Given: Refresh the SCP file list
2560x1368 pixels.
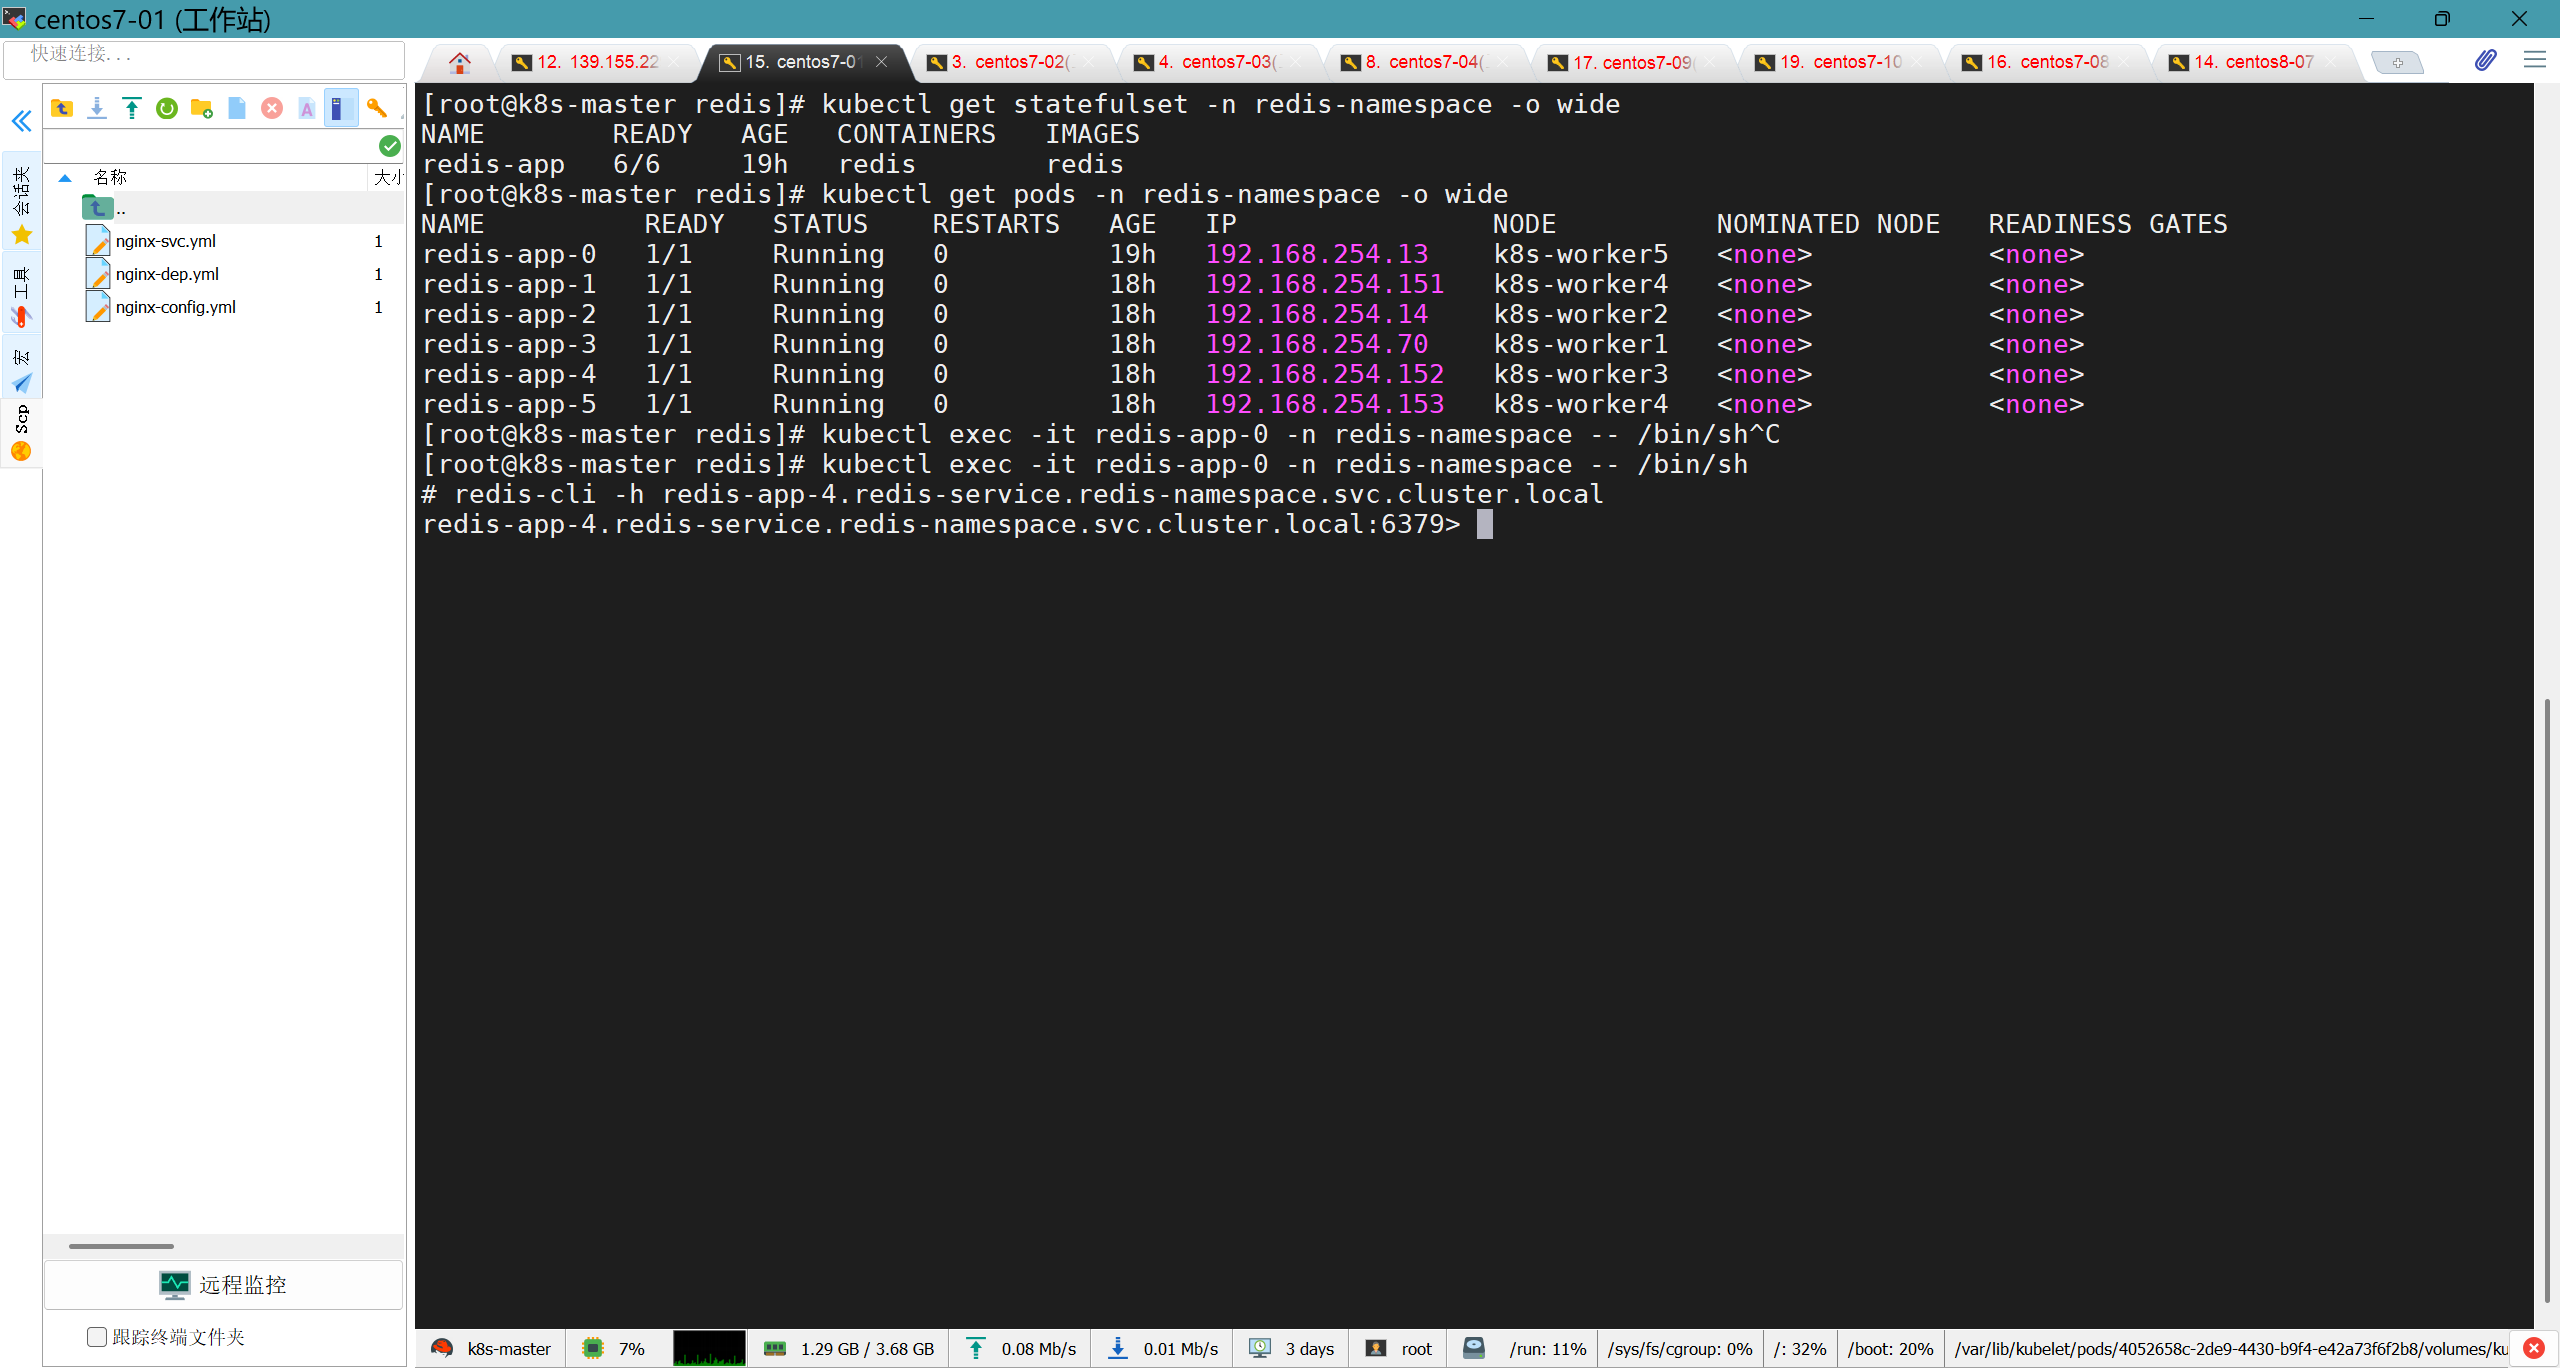Looking at the screenshot, I should click(167, 108).
